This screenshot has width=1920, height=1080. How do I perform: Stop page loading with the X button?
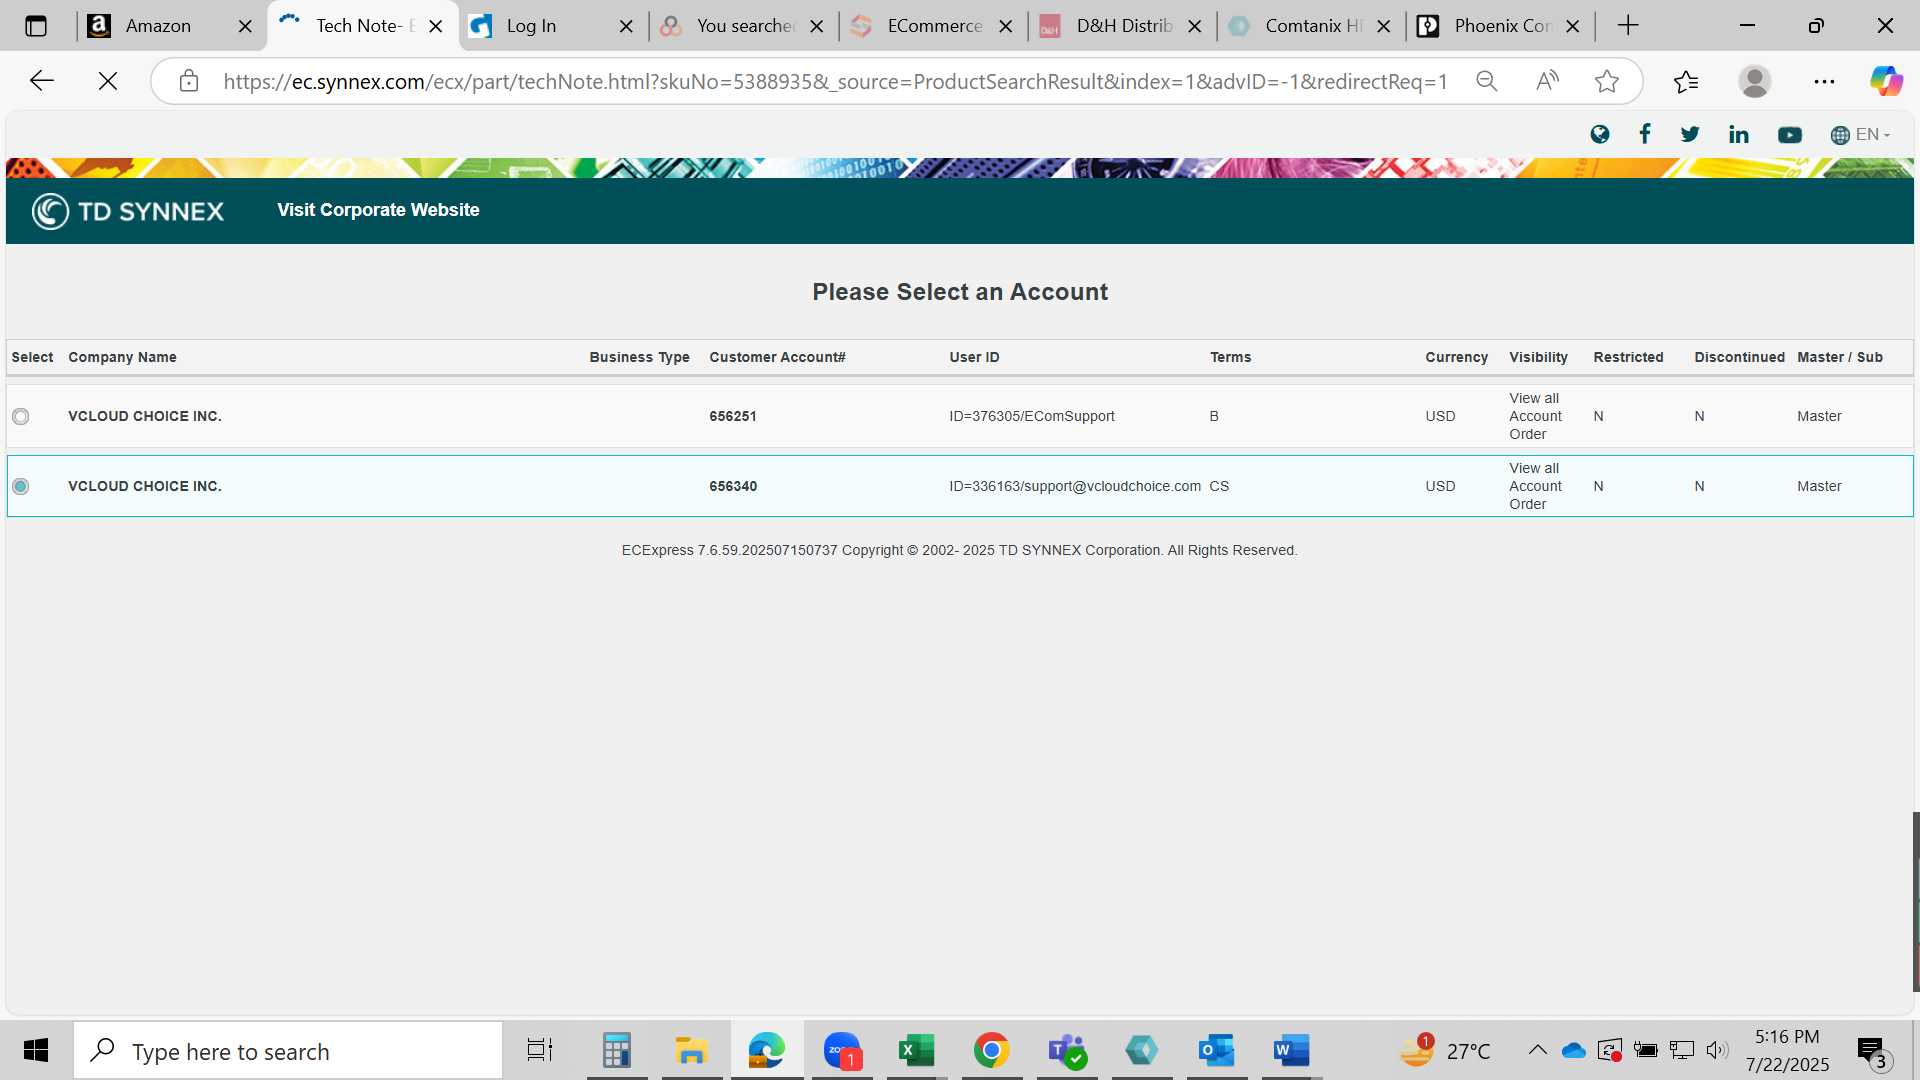pos(108,81)
